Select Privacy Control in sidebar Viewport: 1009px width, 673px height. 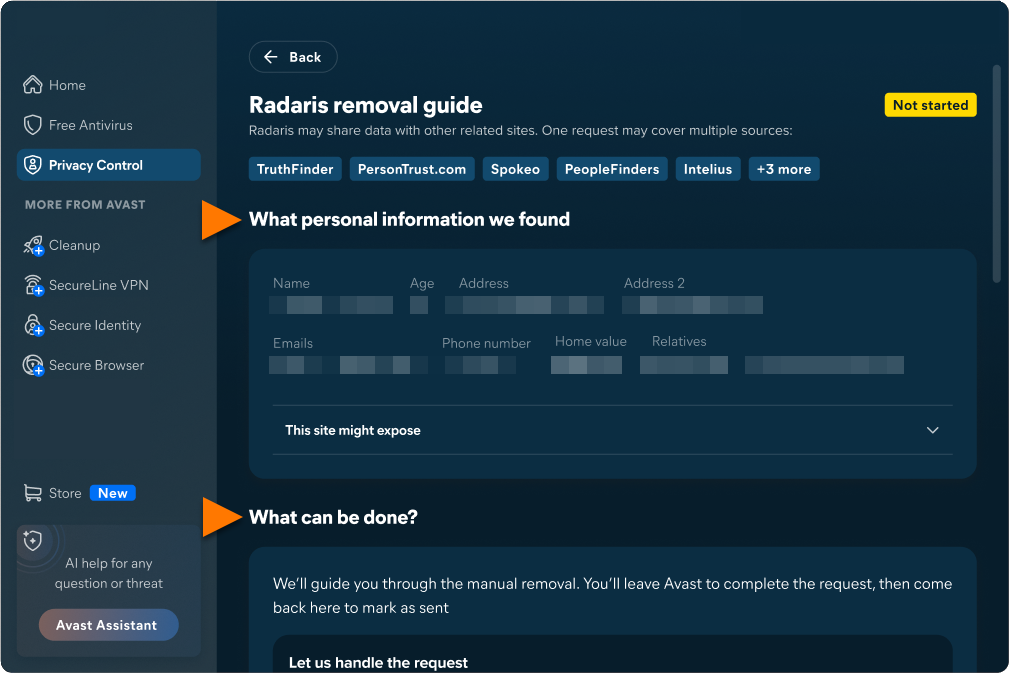109,165
